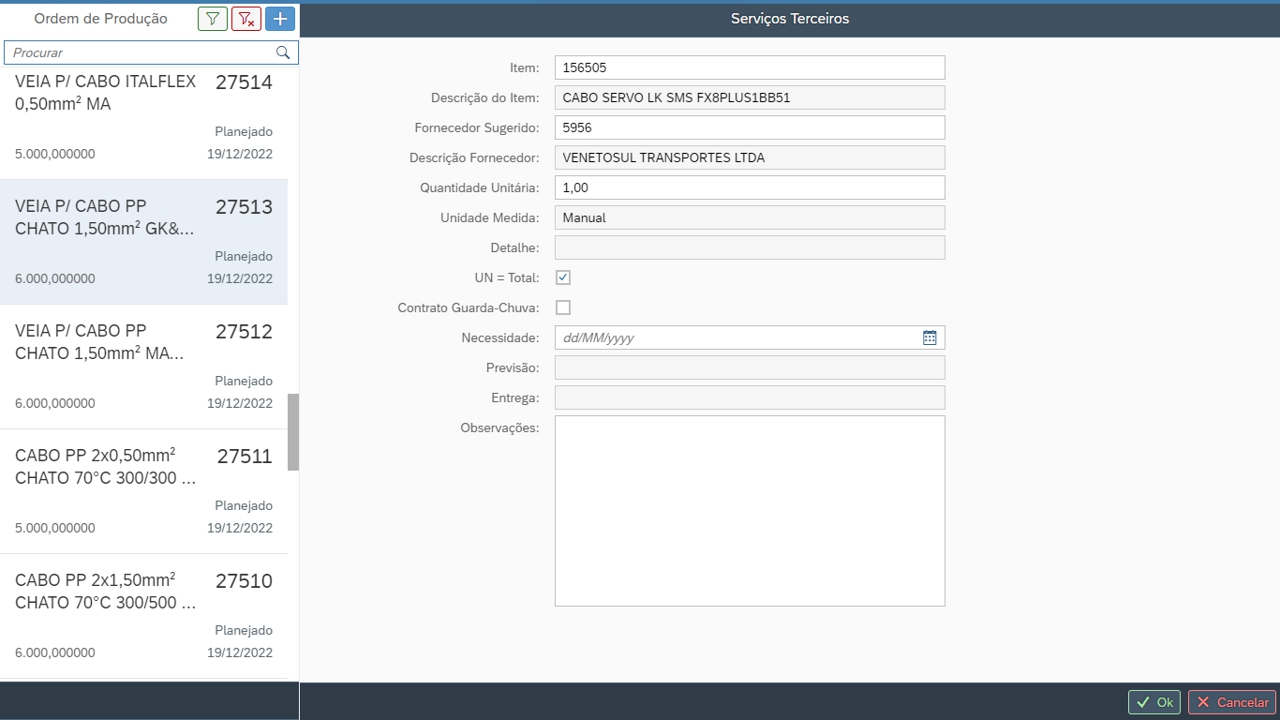1280x720 pixels.
Task: Open production order 27512
Action: coord(143,367)
